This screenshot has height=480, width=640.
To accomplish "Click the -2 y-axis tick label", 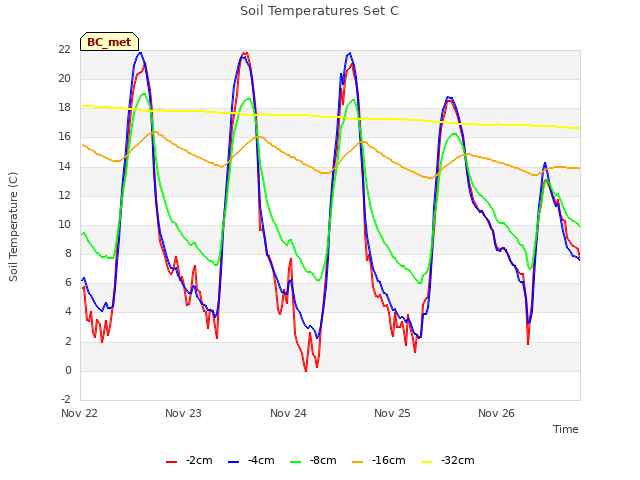I will click(66, 399).
